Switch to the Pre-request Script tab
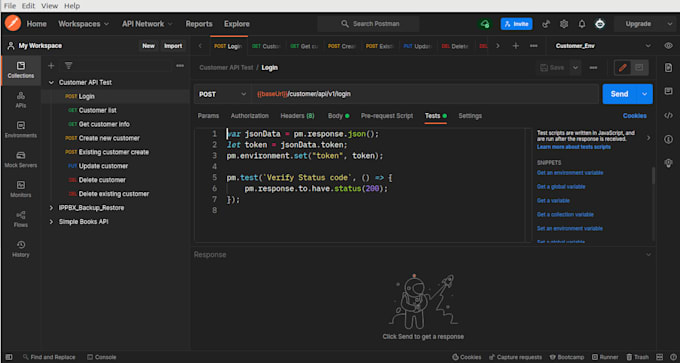The height and width of the screenshot is (363, 680). (x=387, y=116)
